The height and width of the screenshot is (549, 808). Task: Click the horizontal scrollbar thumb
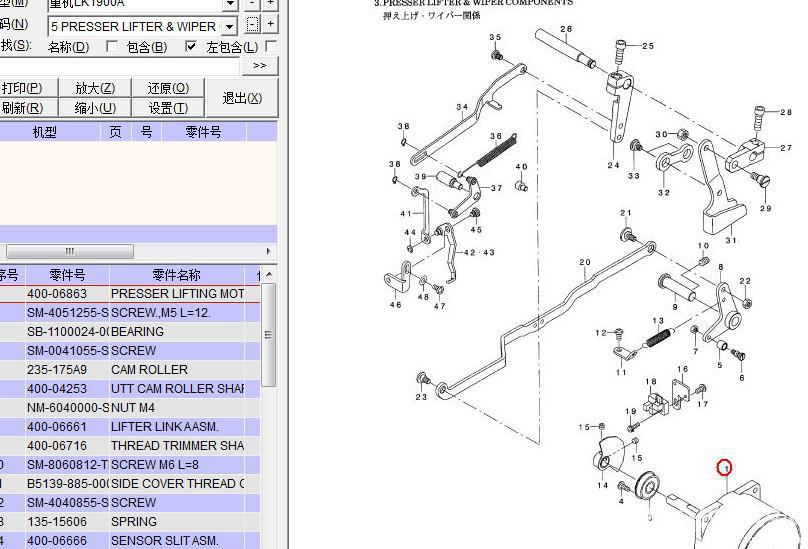[x=70, y=252]
